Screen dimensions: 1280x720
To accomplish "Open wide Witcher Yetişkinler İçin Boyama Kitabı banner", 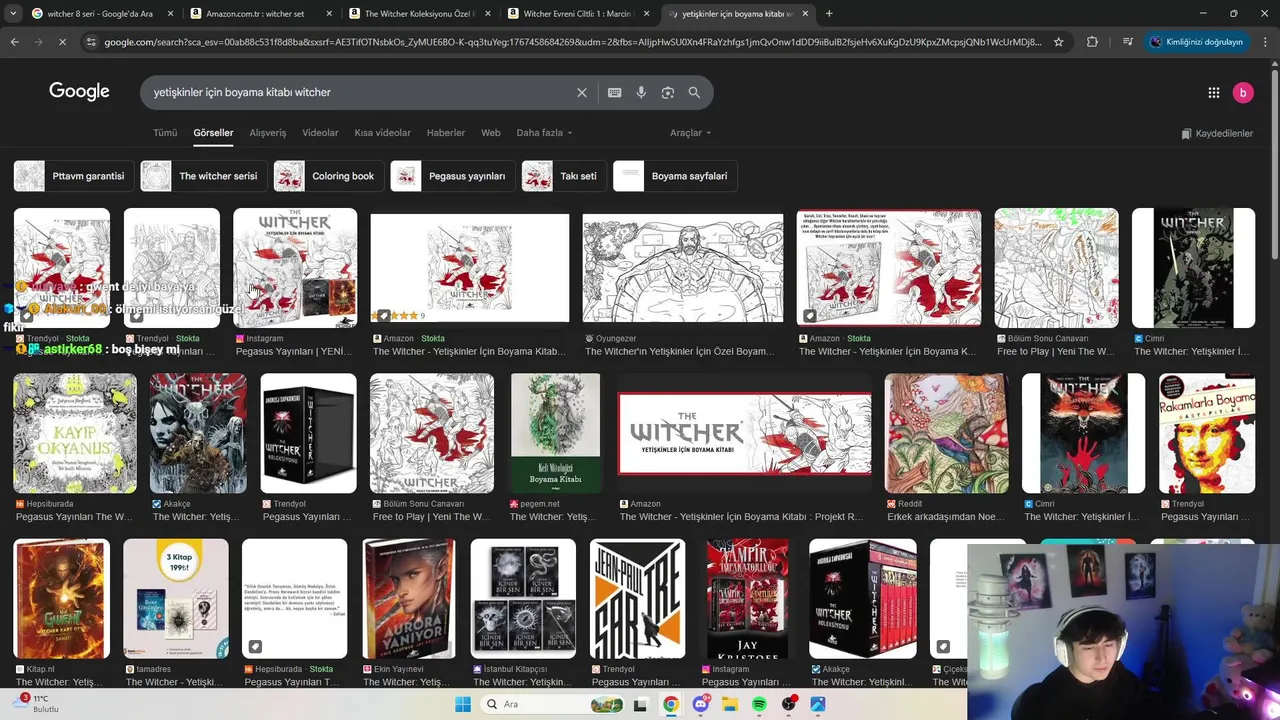I will (744, 433).
